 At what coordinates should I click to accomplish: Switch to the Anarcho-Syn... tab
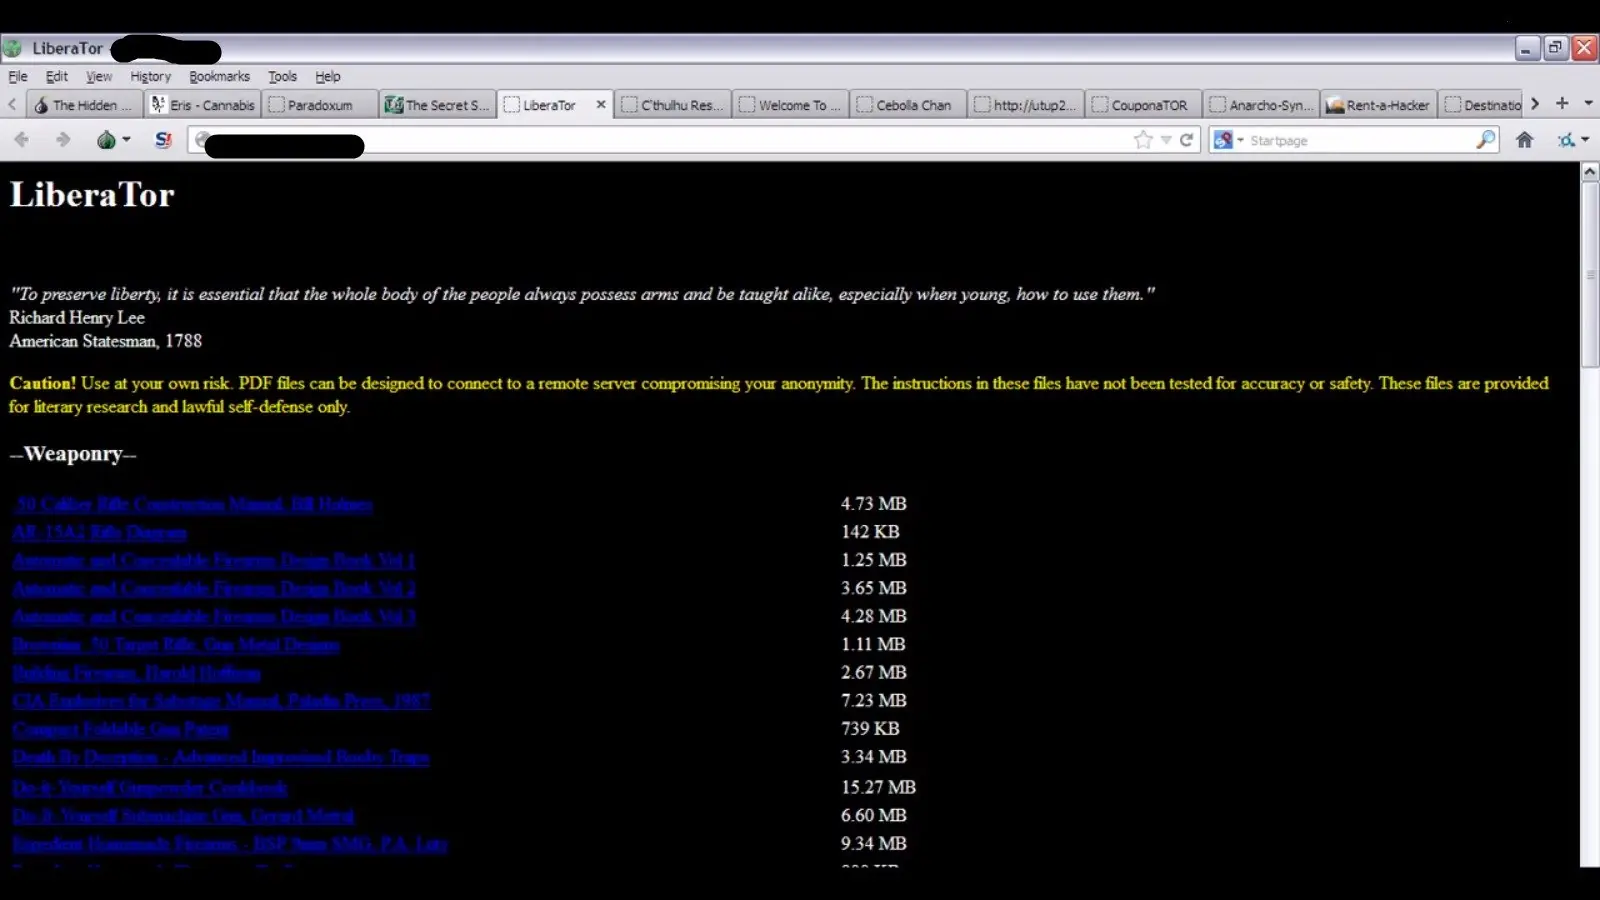click(1260, 105)
